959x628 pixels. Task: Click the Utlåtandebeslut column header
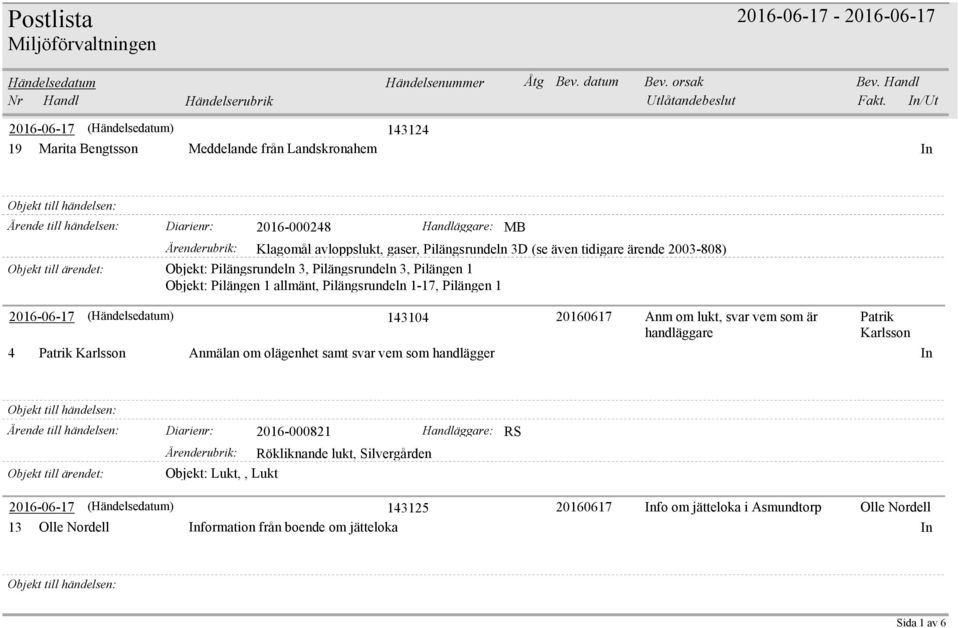(x=691, y=100)
